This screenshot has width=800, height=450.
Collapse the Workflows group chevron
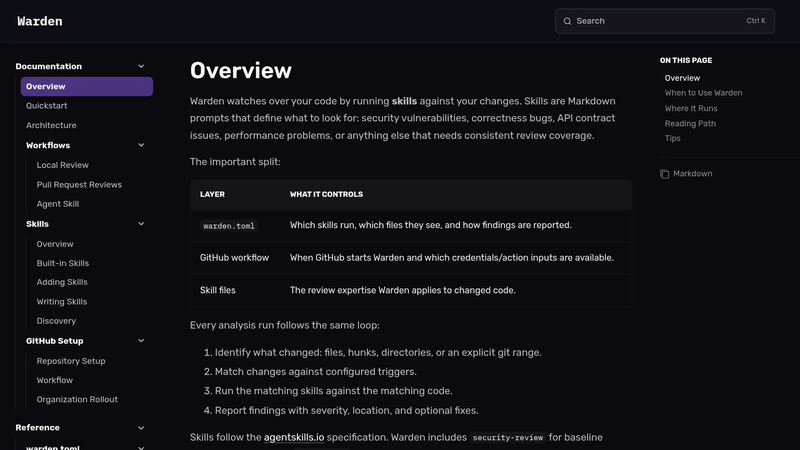coord(141,145)
